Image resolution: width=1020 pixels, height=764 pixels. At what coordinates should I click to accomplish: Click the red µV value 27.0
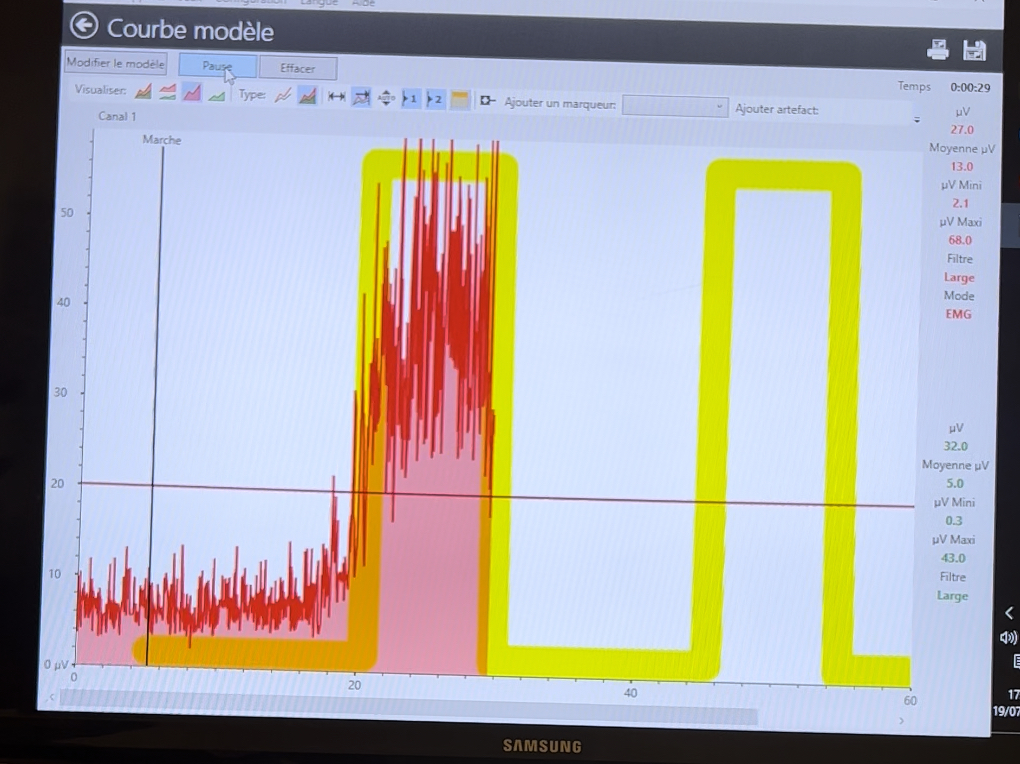click(962, 130)
